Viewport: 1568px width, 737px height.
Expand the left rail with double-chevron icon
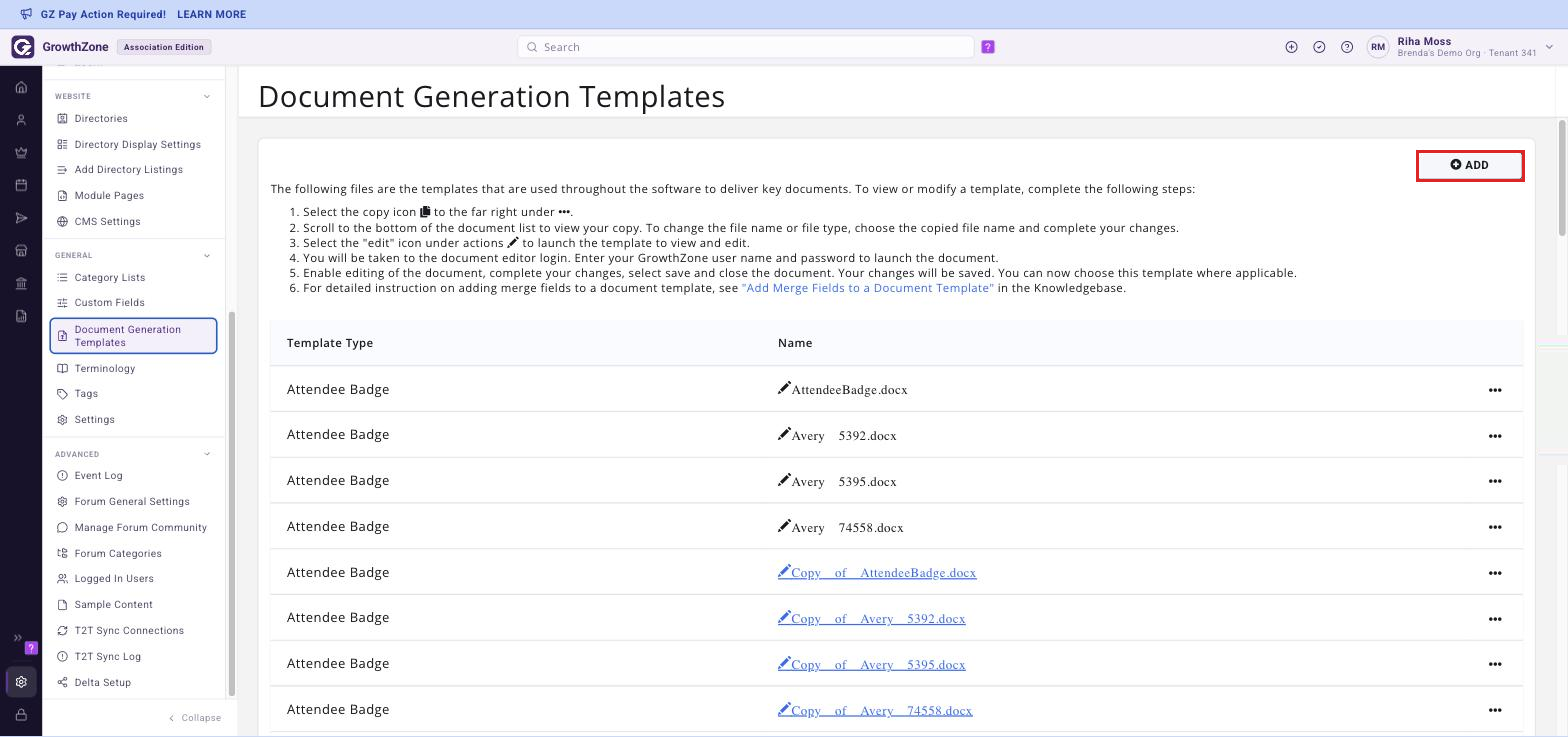coord(17,638)
